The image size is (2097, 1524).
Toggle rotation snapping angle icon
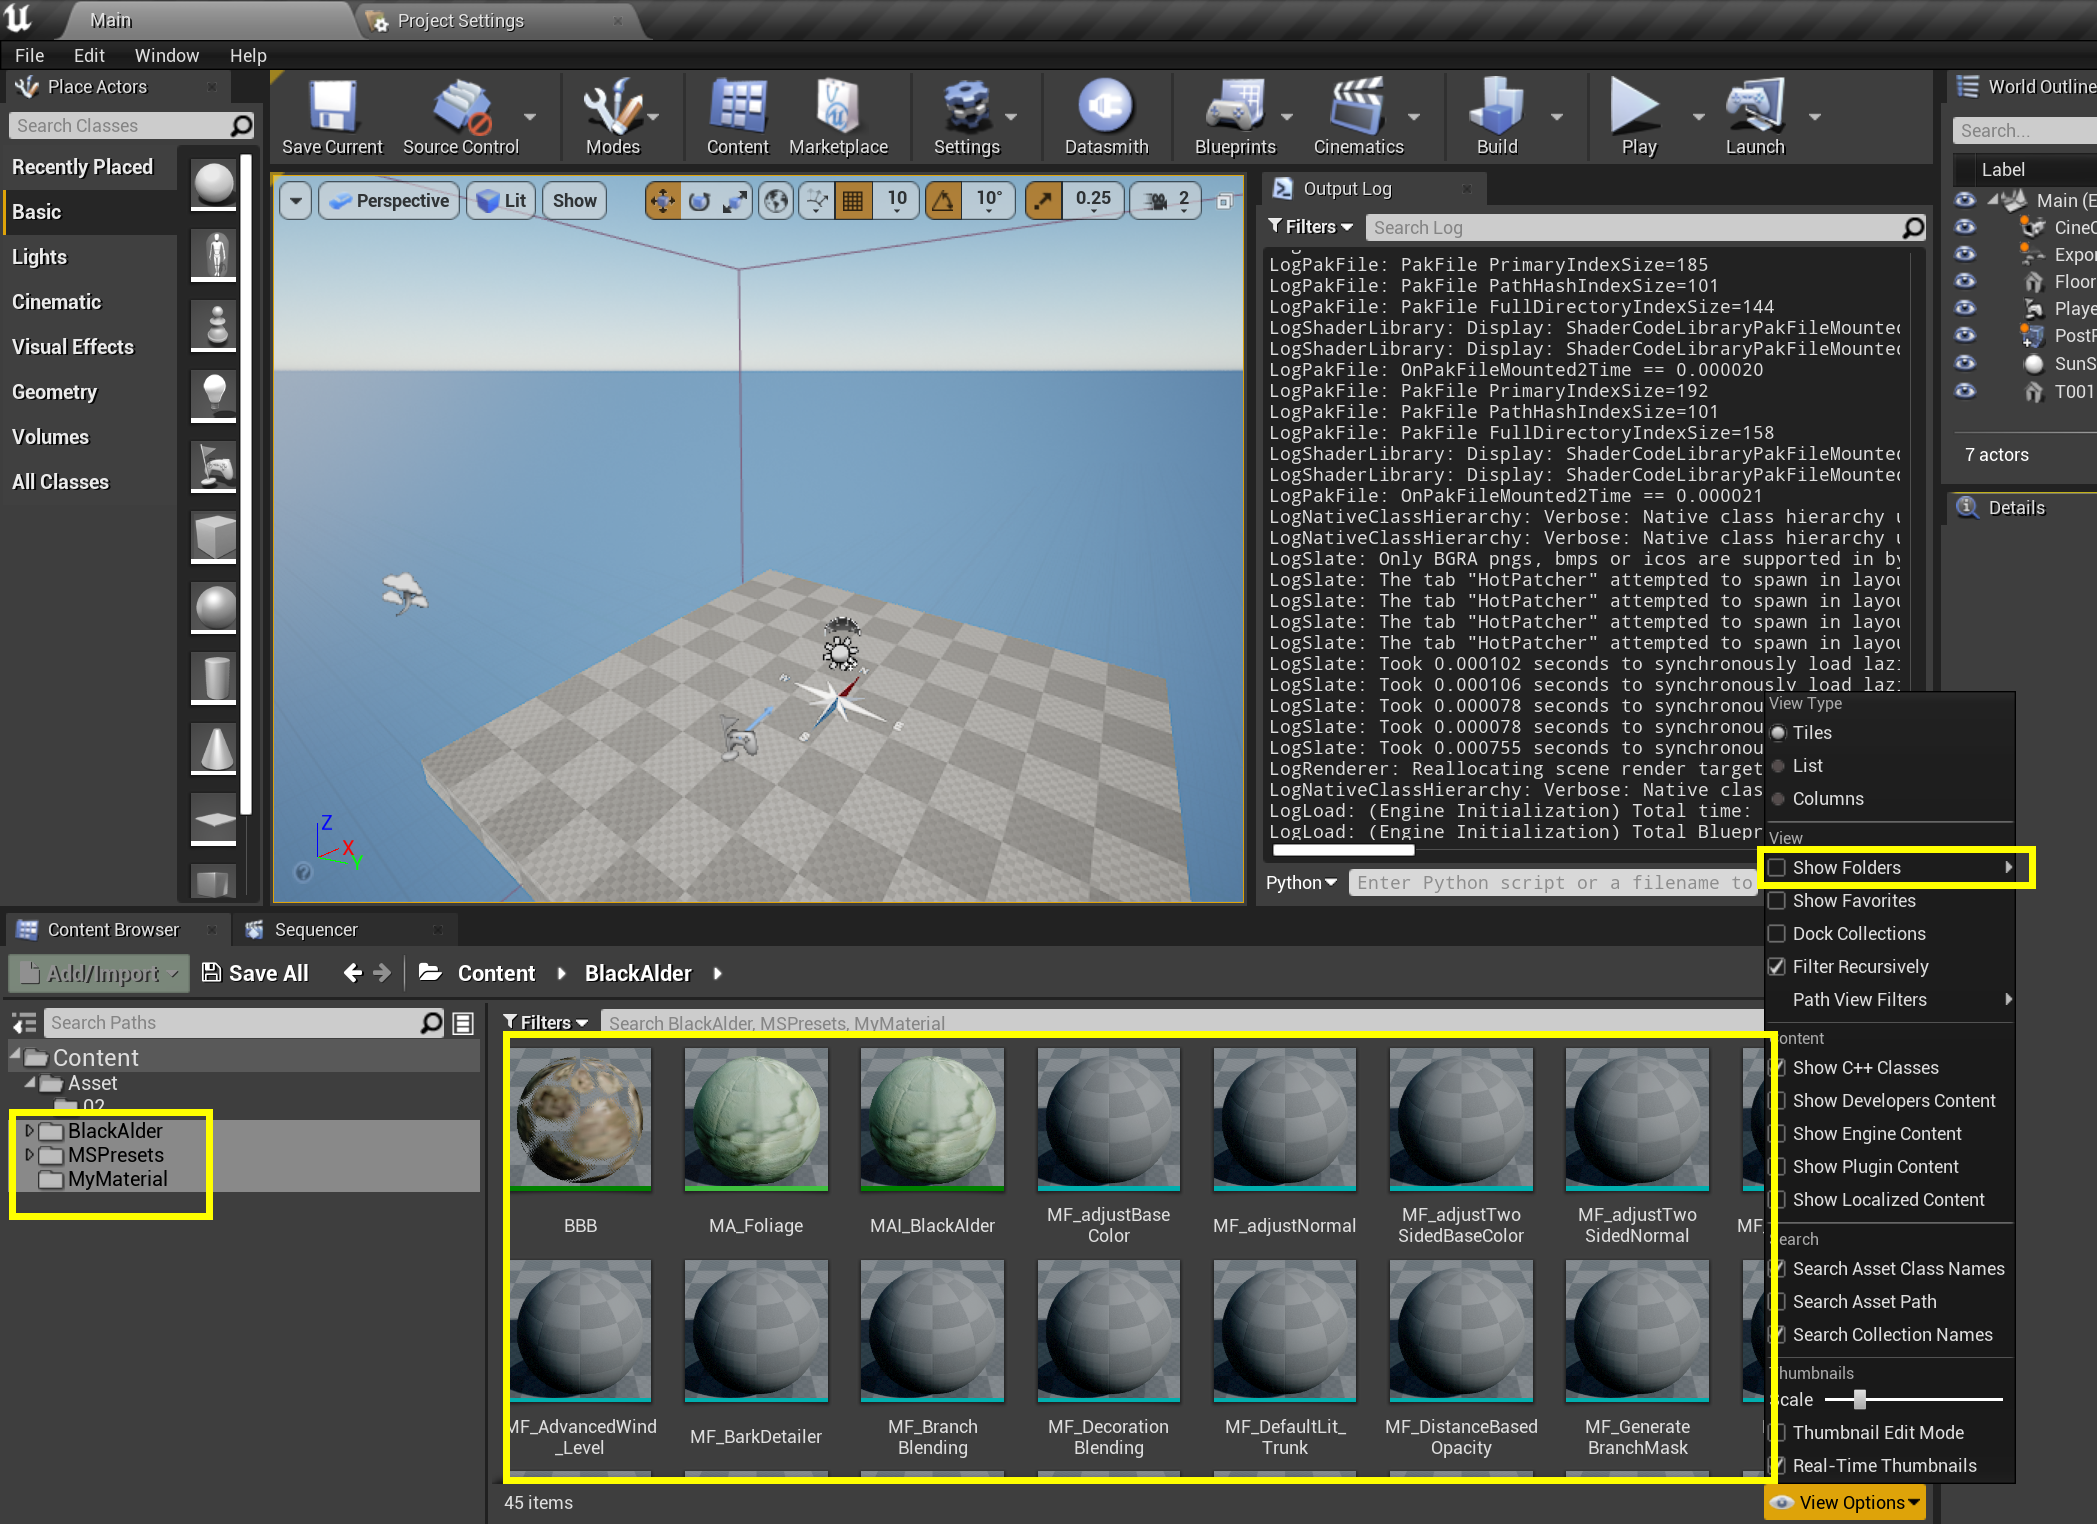(x=943, y=201)
